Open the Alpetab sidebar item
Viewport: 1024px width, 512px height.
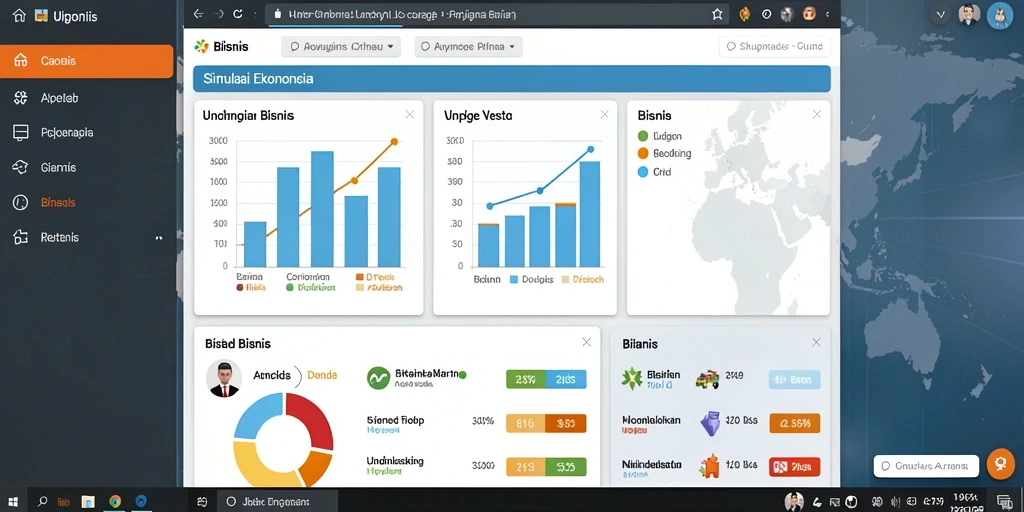coord(59,98)
